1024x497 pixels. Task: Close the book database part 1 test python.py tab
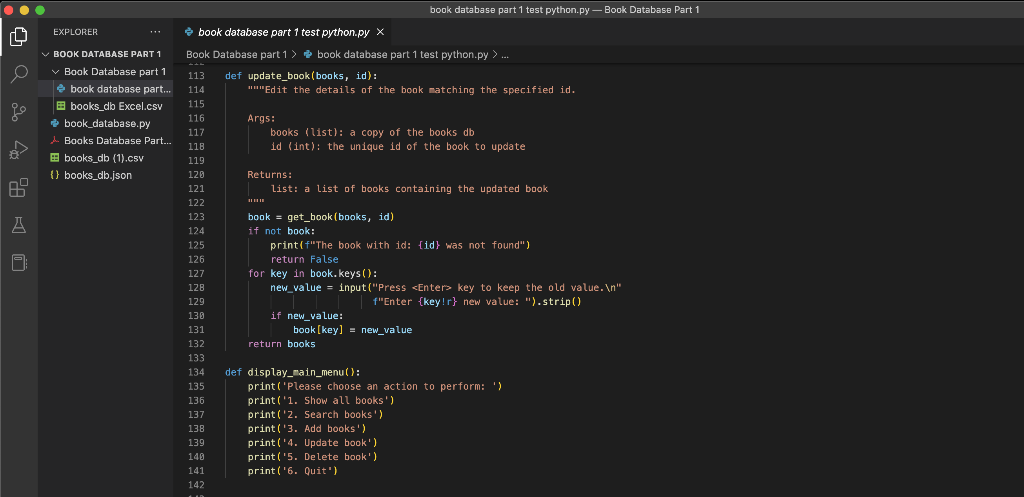380,32
